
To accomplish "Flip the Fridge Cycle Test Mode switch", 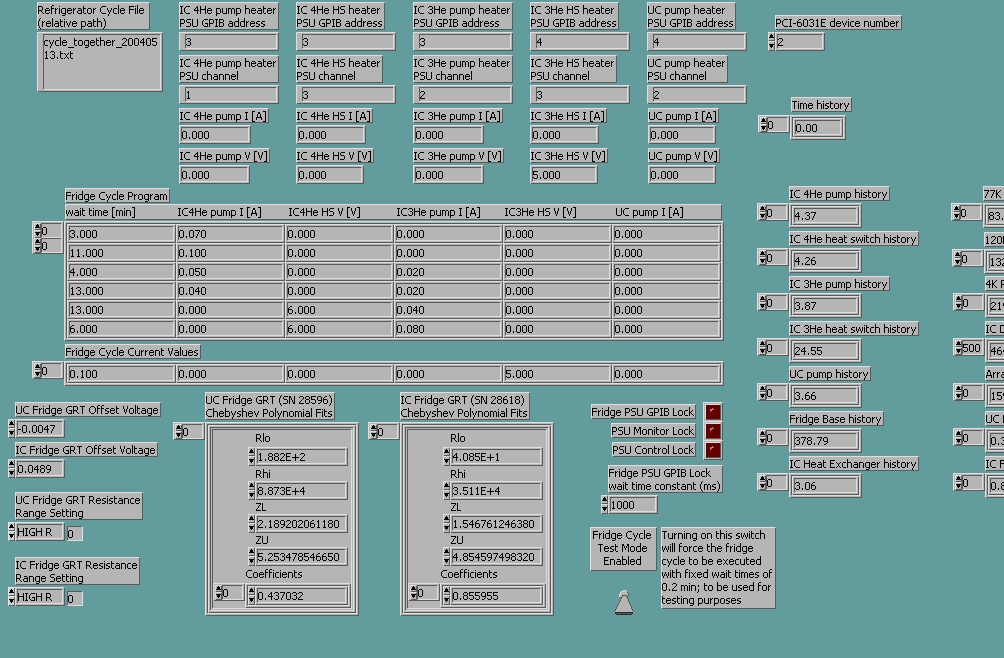I will pyautogui.click(x=624, y=602).
